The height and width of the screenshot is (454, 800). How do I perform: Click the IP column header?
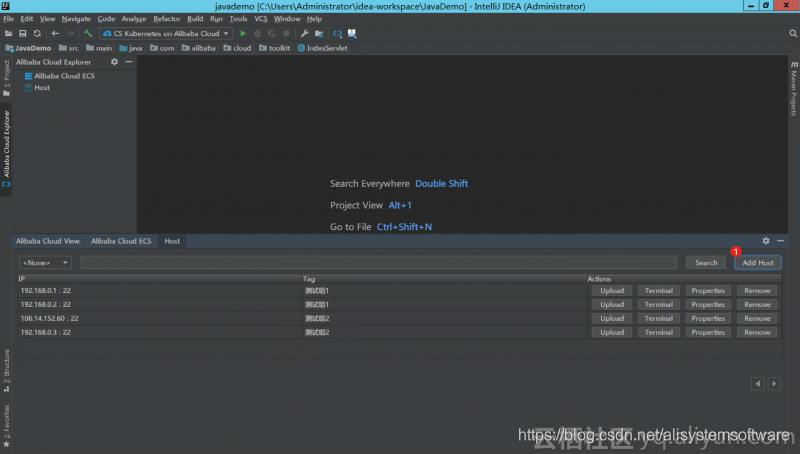[159, 279]
